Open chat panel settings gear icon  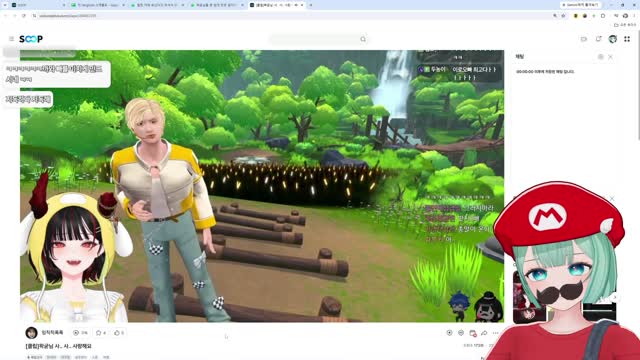pos(600,57)
